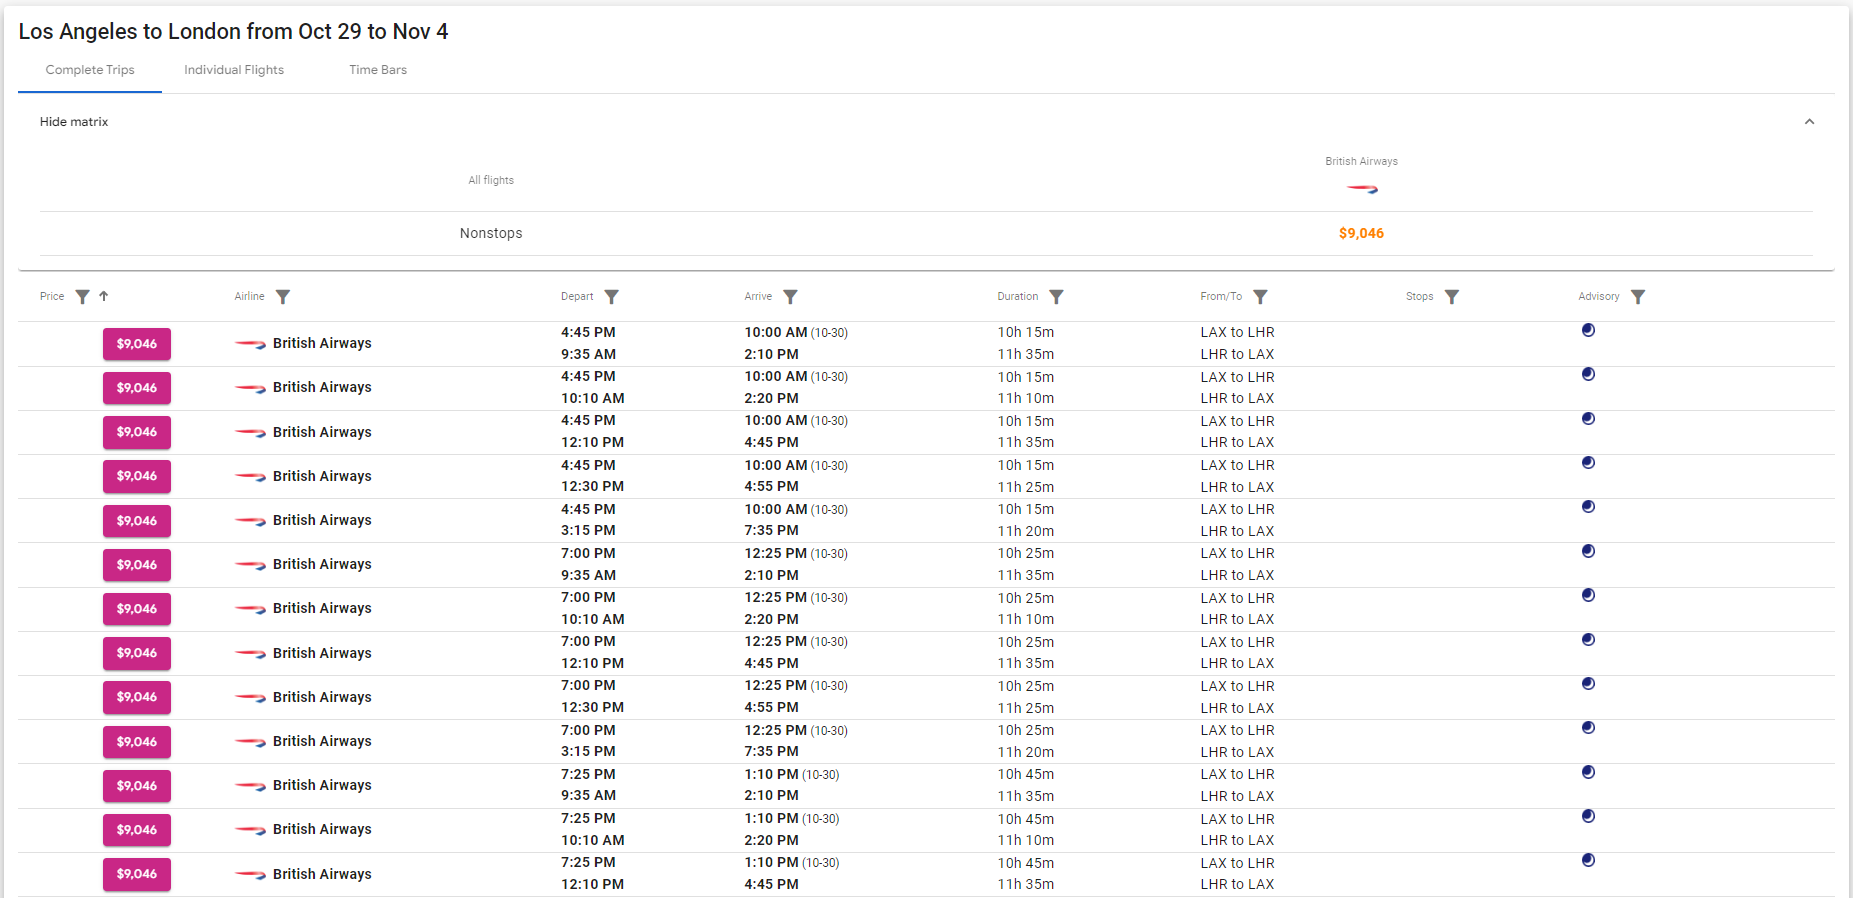The height and width of the screenshot is (898, 1853).
Task: Open the Price column filter icon
Action: (x=82, y=297)
